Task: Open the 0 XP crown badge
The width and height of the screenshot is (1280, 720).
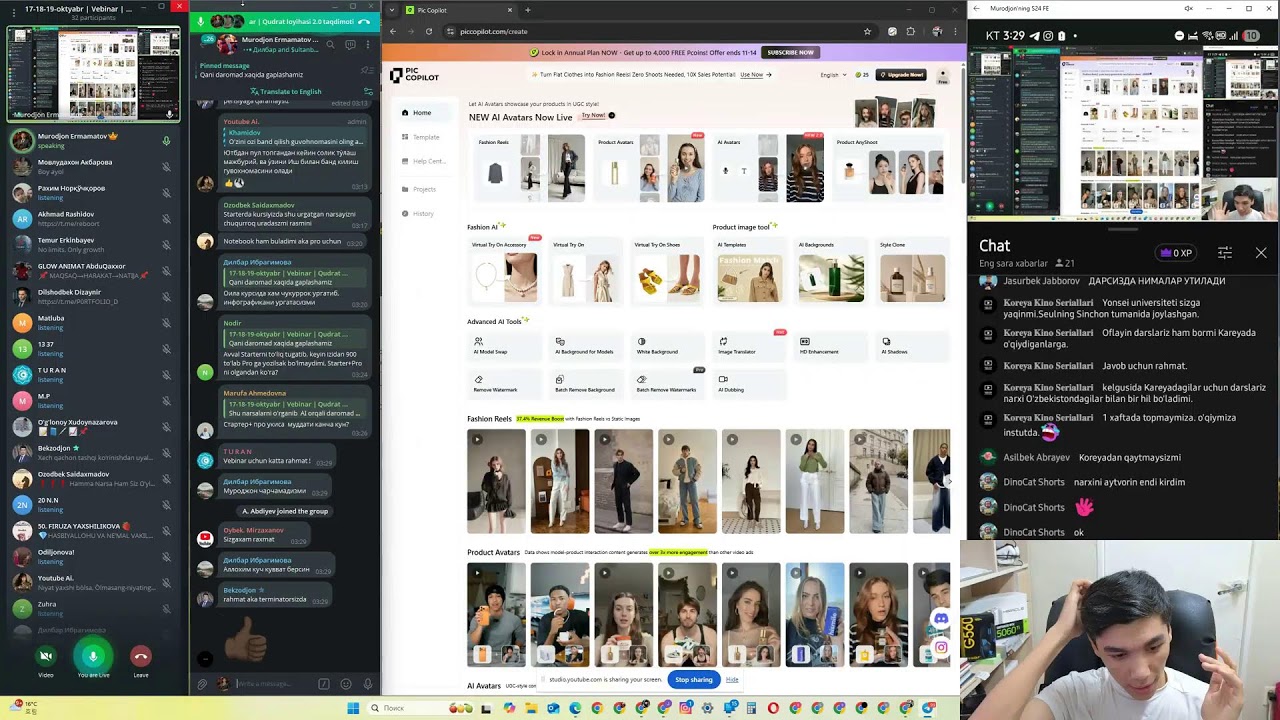Action: click(x=1174, y=253)
